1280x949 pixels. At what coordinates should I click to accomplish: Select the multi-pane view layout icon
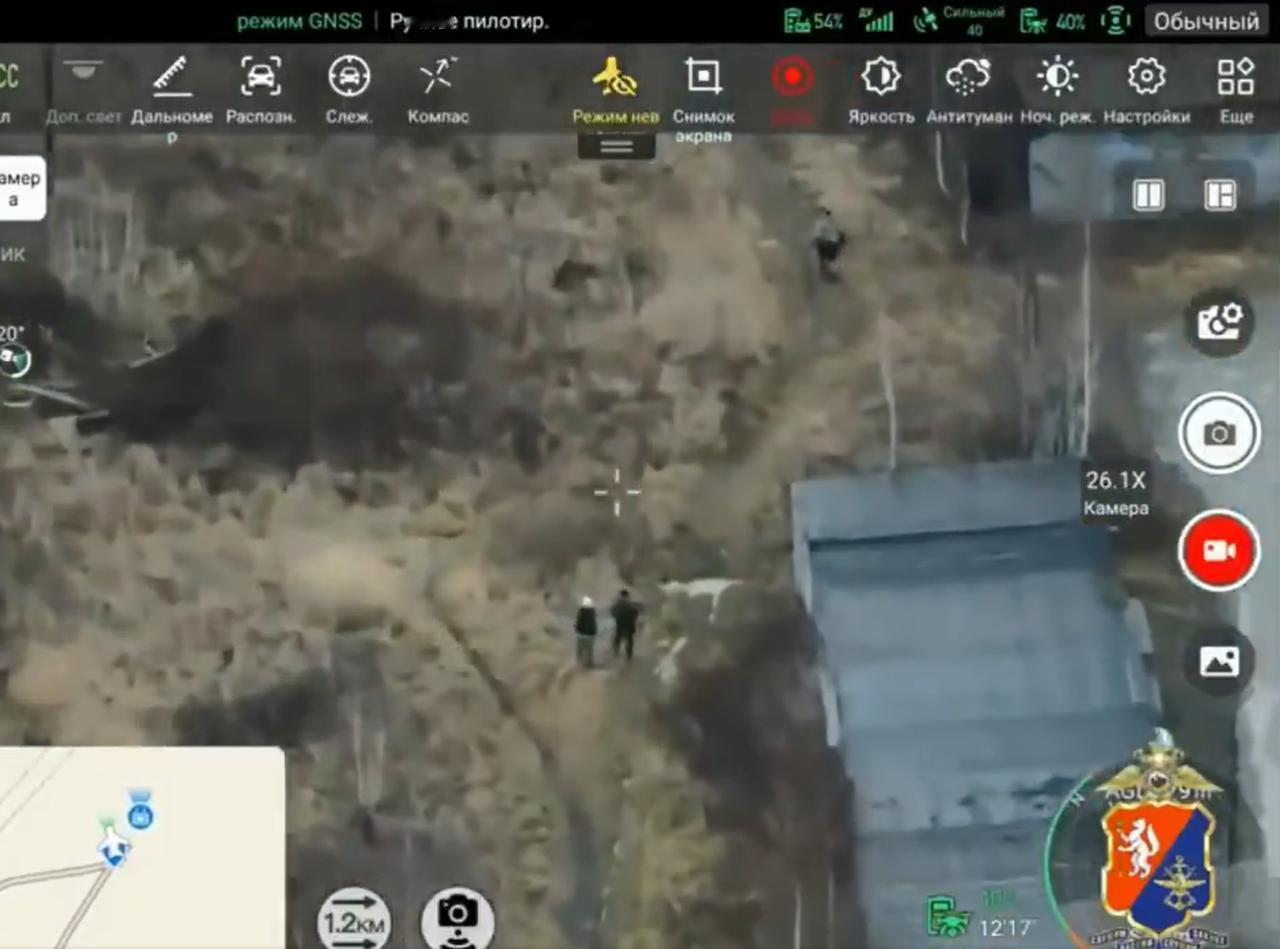[x=1220, y=195]
